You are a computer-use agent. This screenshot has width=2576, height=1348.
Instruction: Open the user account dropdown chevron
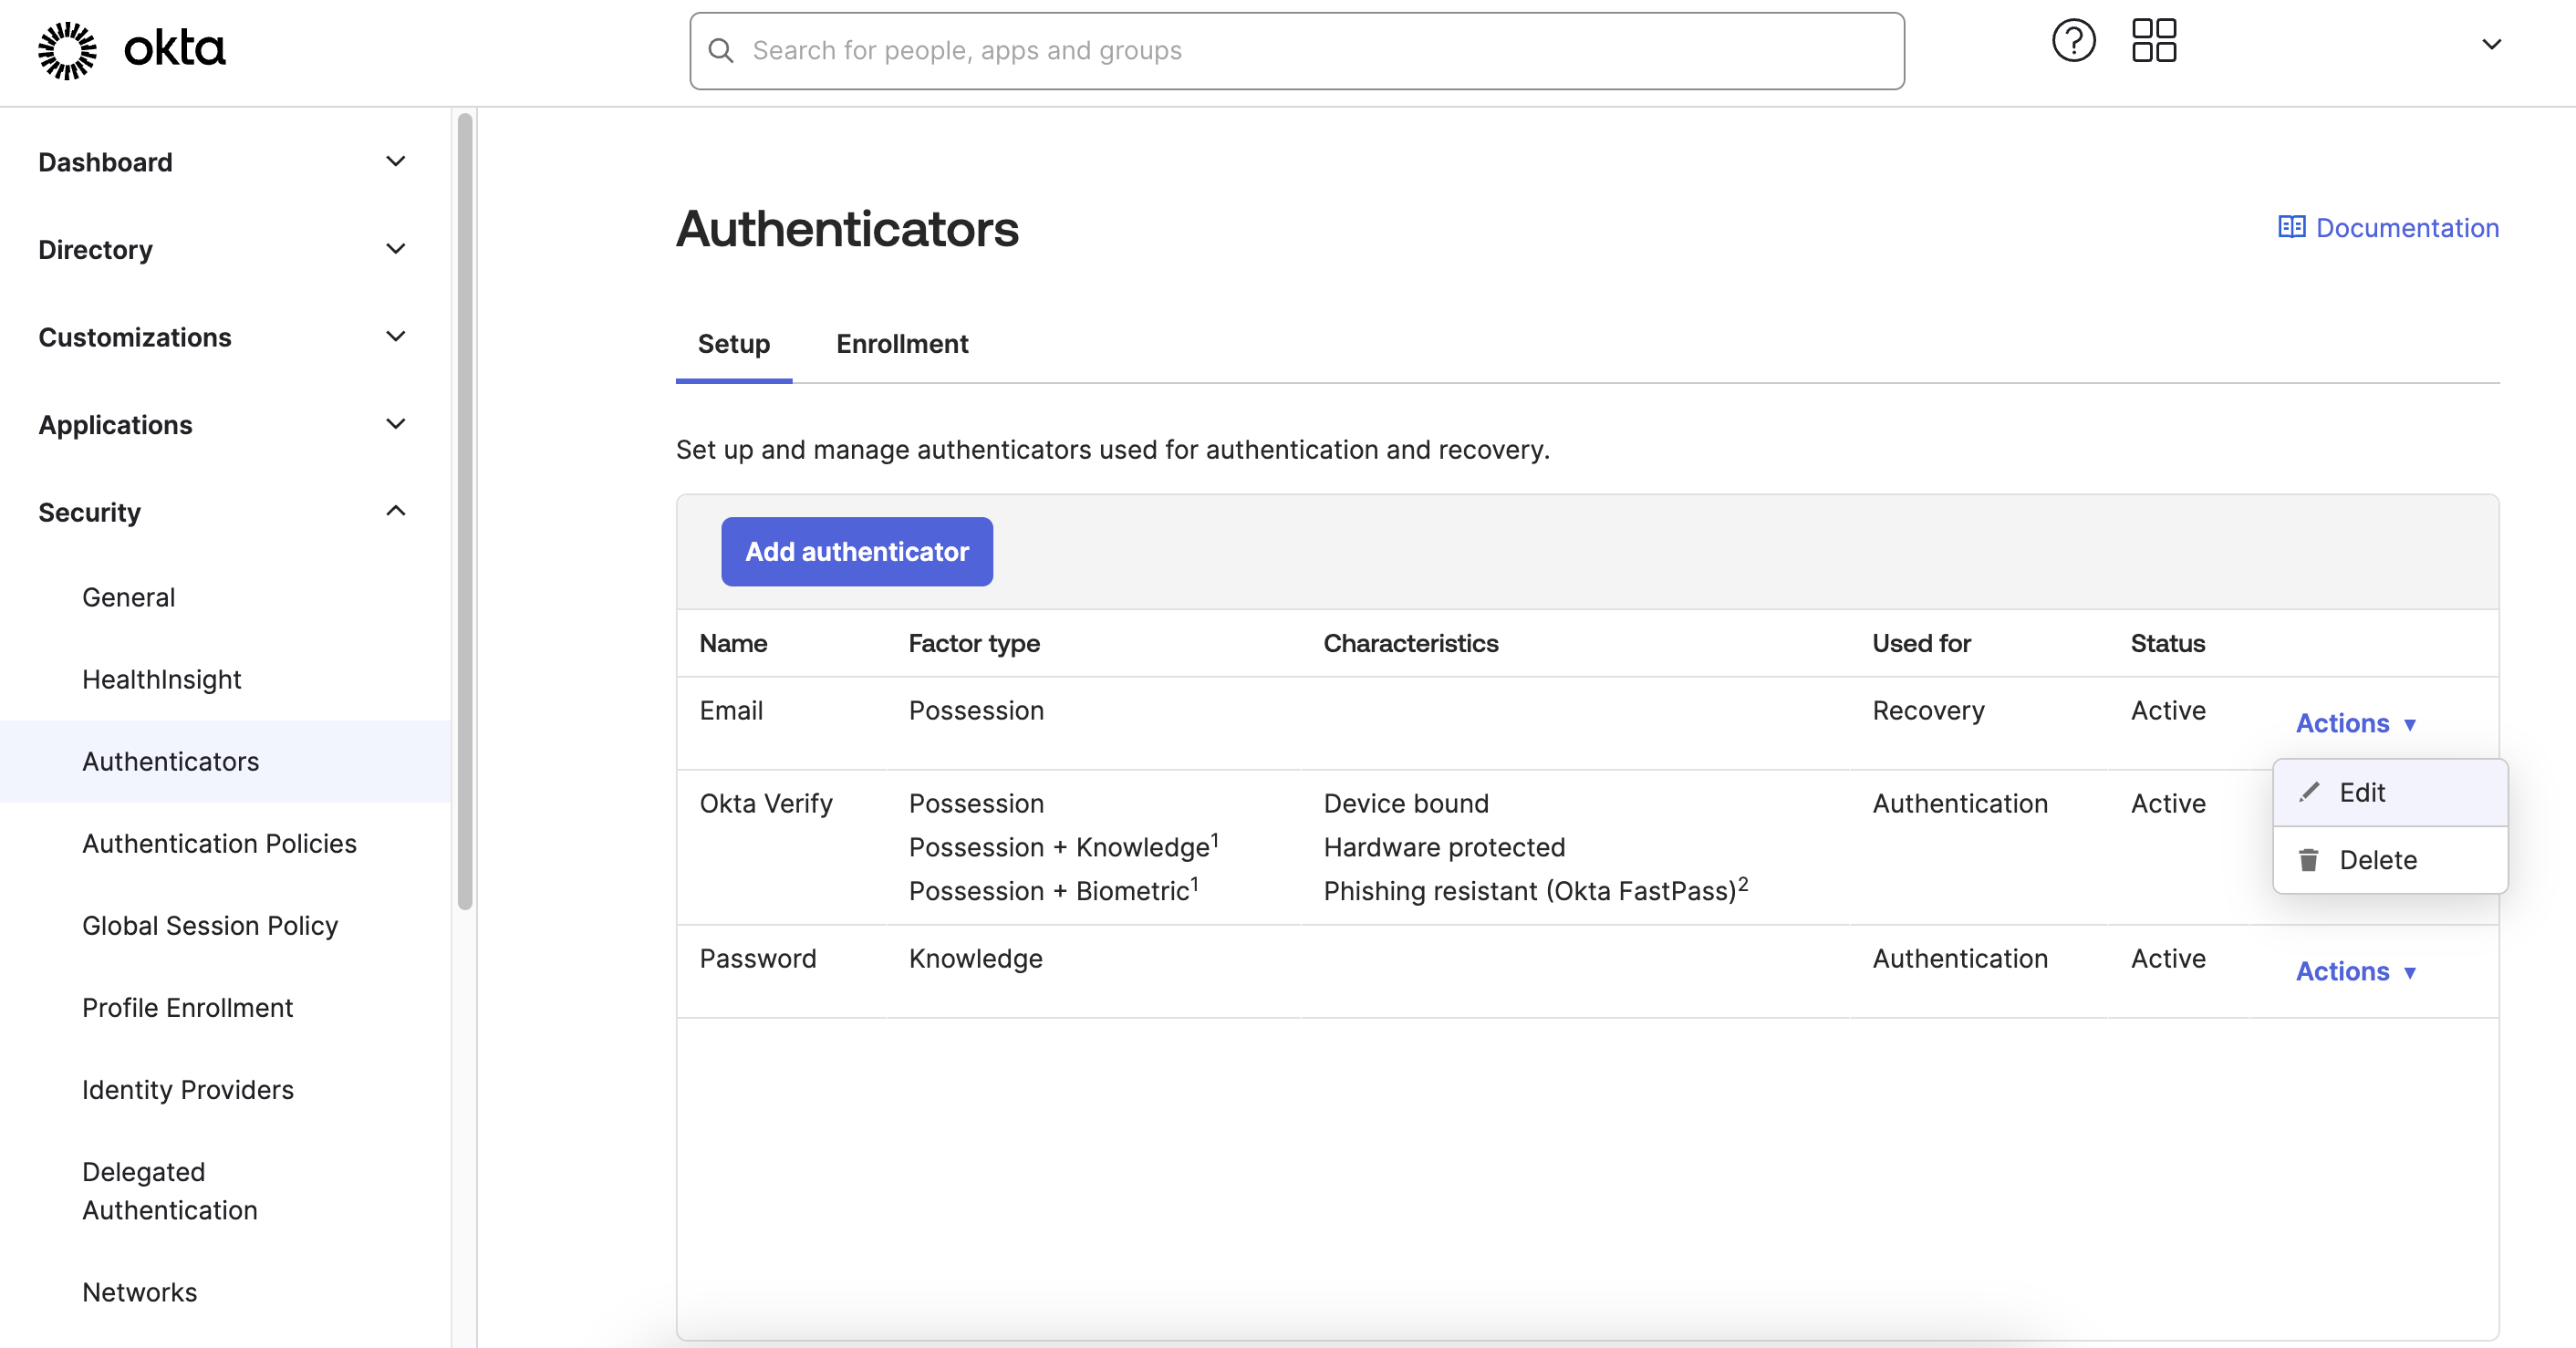tap(2491, 44)
